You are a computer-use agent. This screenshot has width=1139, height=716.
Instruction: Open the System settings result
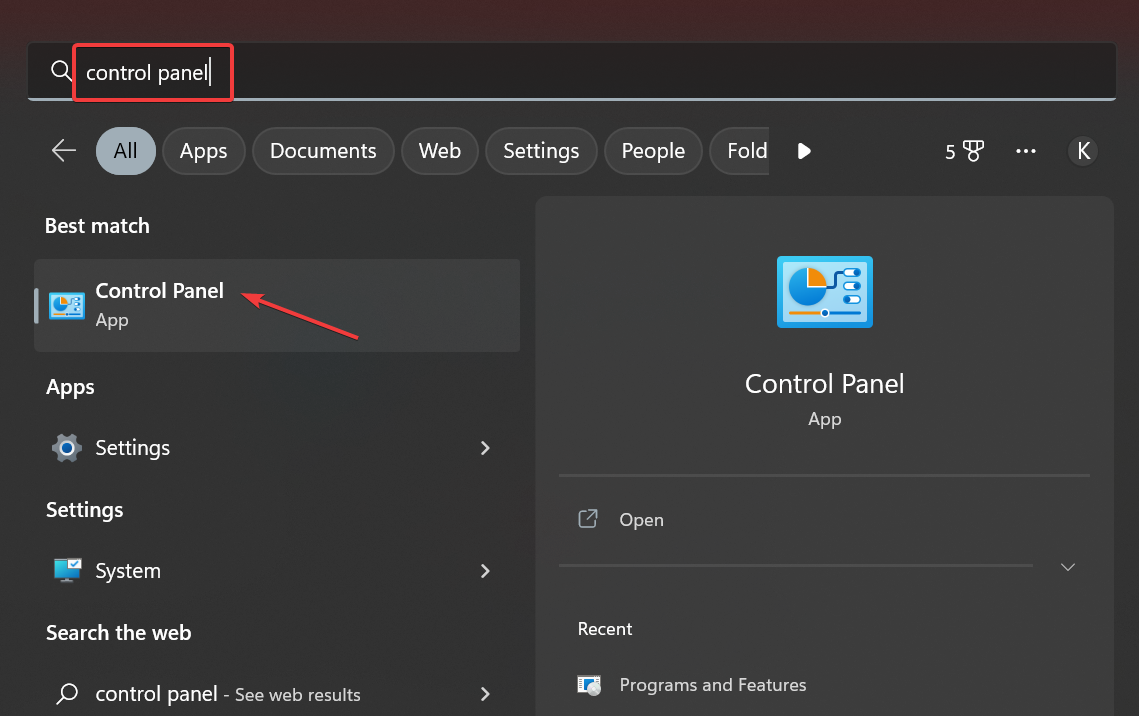(277, 571)
